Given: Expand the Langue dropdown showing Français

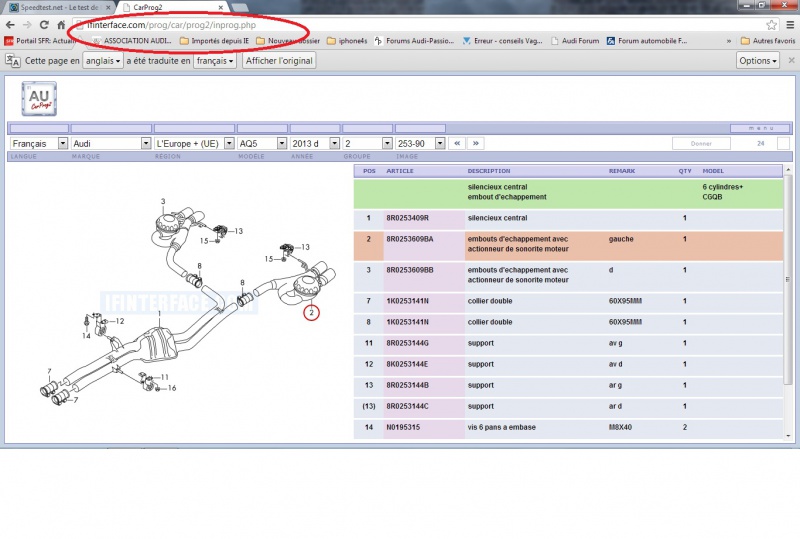Looking at the screenshot, I should (38, 144).
